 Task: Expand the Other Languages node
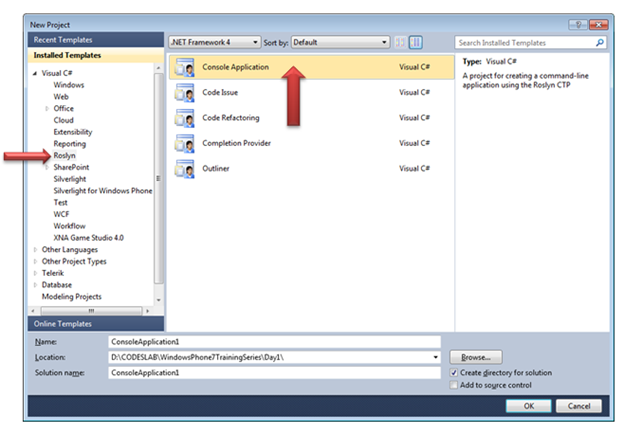click(35, 249)
